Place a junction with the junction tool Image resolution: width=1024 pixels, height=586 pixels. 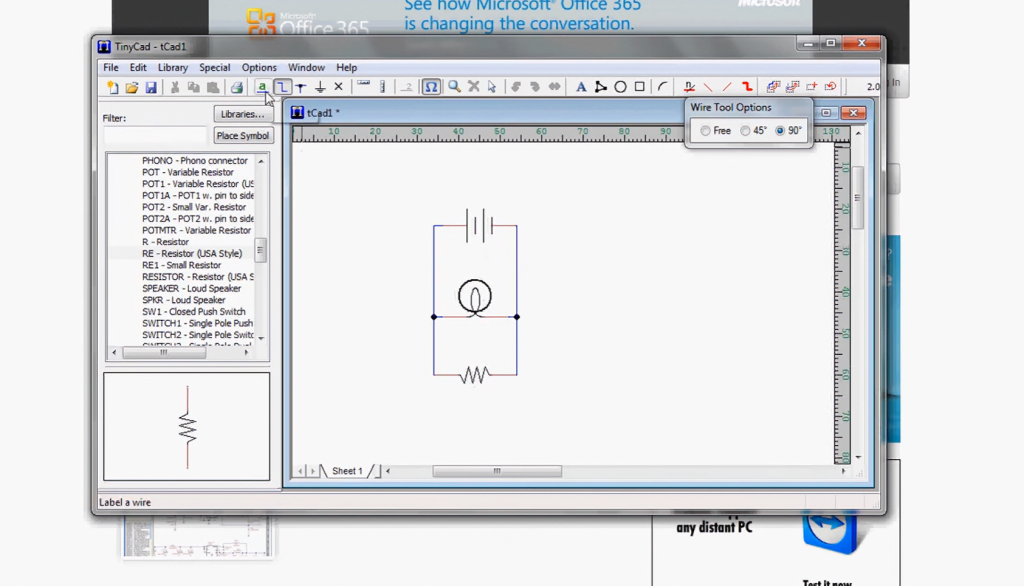click(301, 87)
